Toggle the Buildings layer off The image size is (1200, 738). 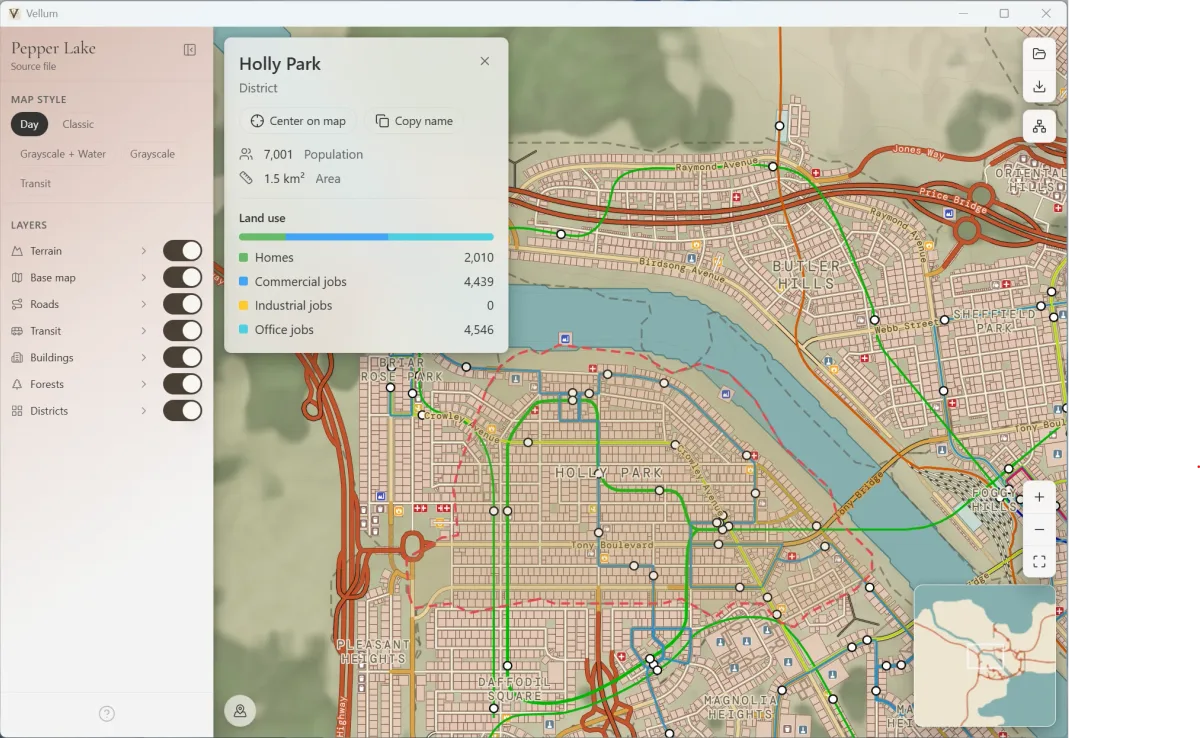tap(183, 357)
